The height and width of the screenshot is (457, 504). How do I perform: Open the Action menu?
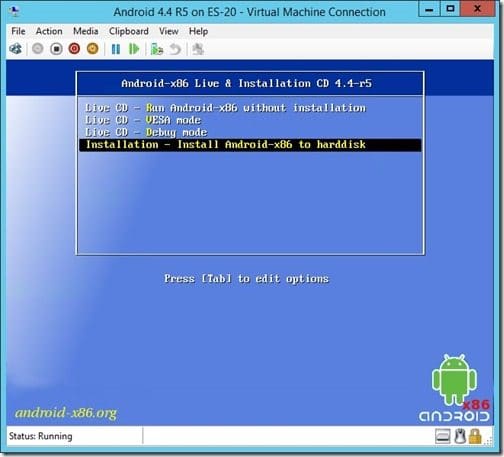49,31
